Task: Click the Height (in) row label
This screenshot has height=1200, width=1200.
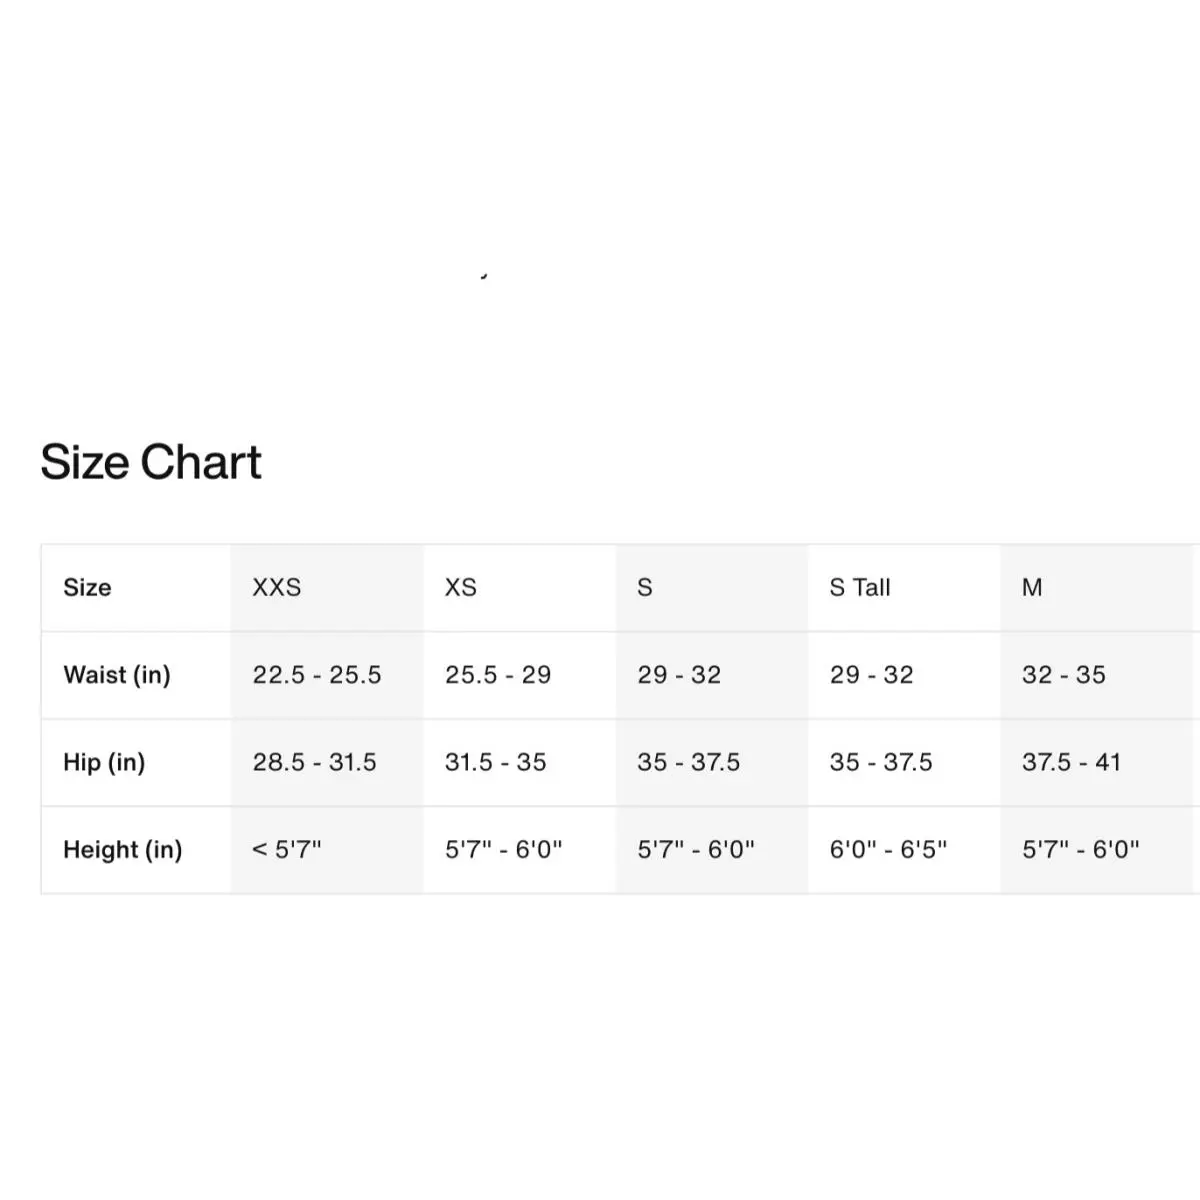Action: [123, 850]
